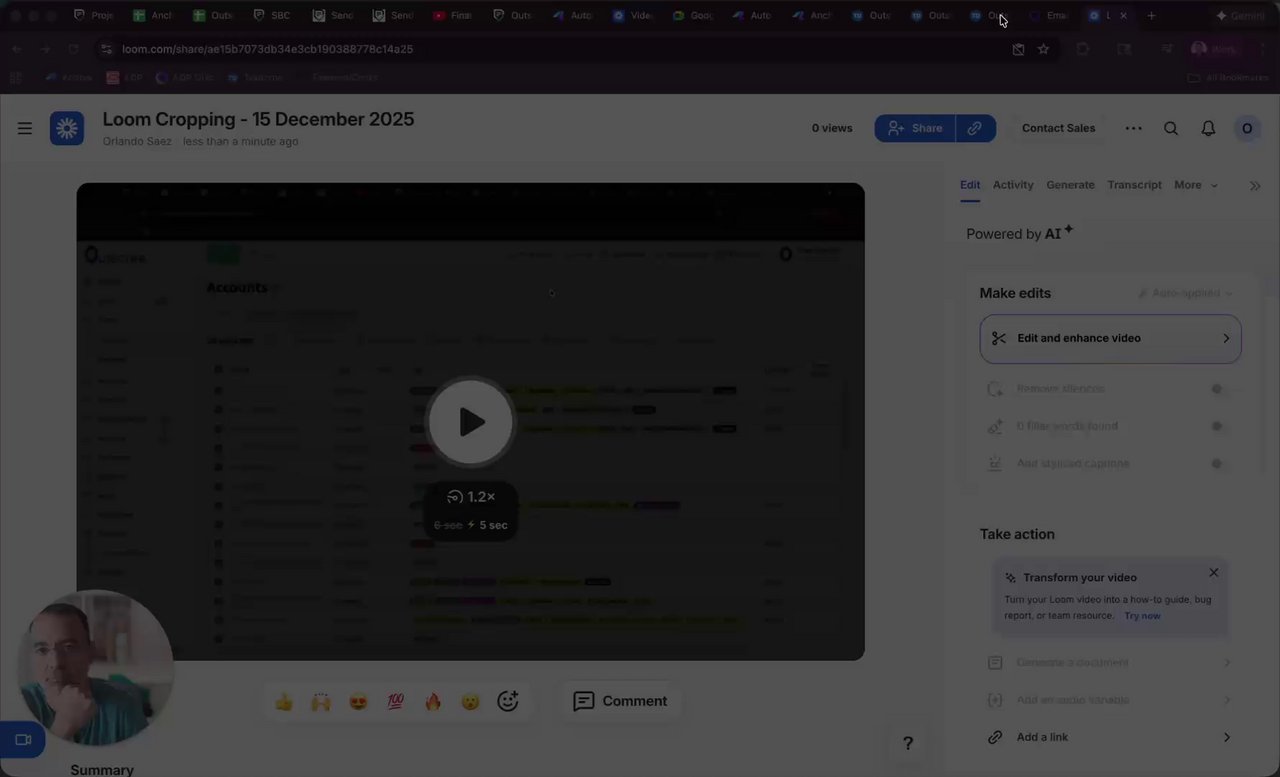Click the 0 views counter
This screenshot has width=1280, height=777.
(x=832, y=128)
